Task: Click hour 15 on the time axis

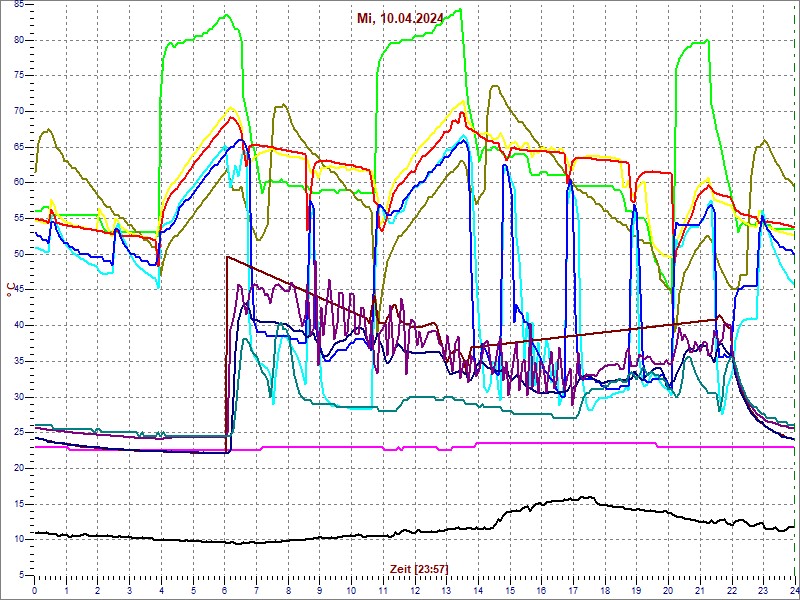Action: click(510, 590)
